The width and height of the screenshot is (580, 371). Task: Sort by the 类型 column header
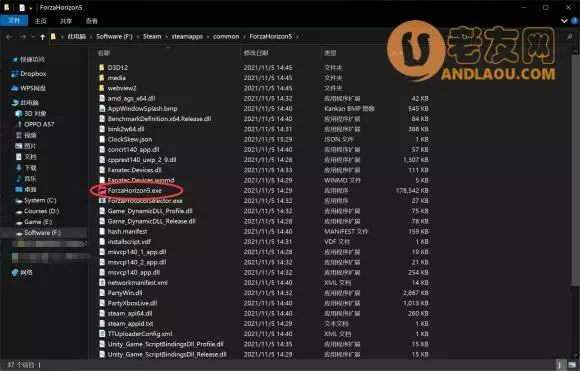pos(330,53)
